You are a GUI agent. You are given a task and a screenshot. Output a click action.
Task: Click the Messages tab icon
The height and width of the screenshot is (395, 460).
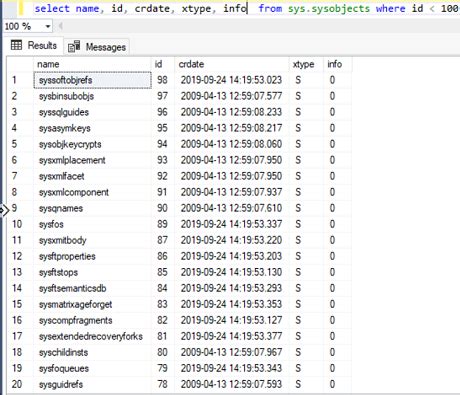[x=74, y=47]
